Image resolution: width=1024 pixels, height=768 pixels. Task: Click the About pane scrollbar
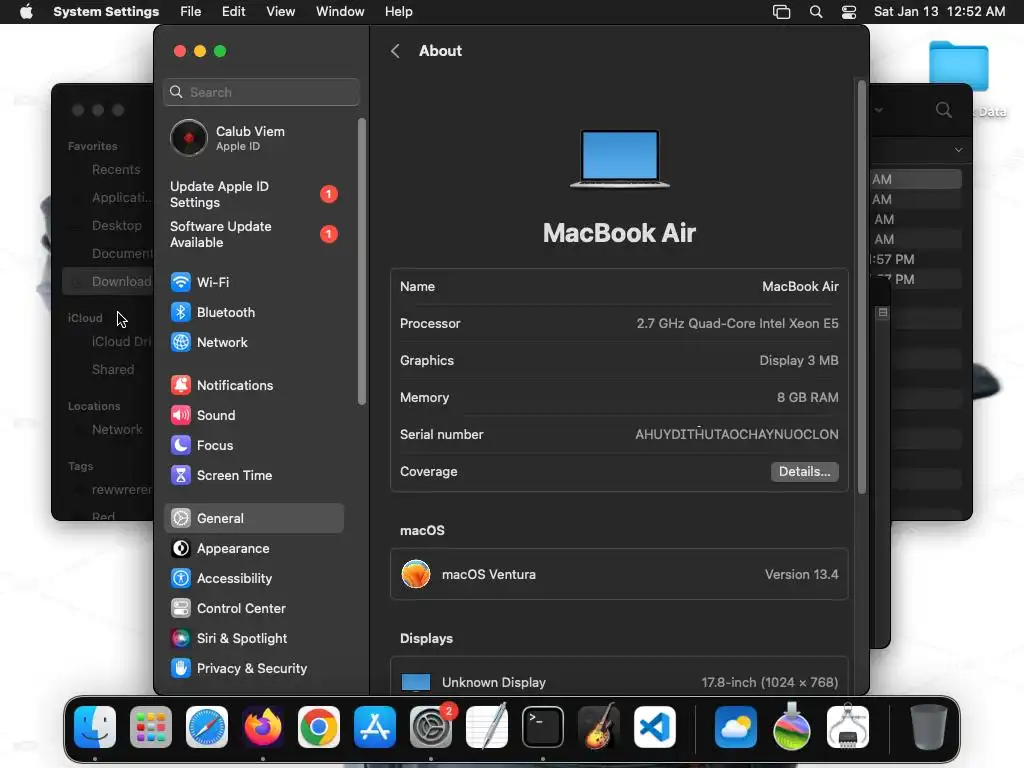(x=861, y=287)
